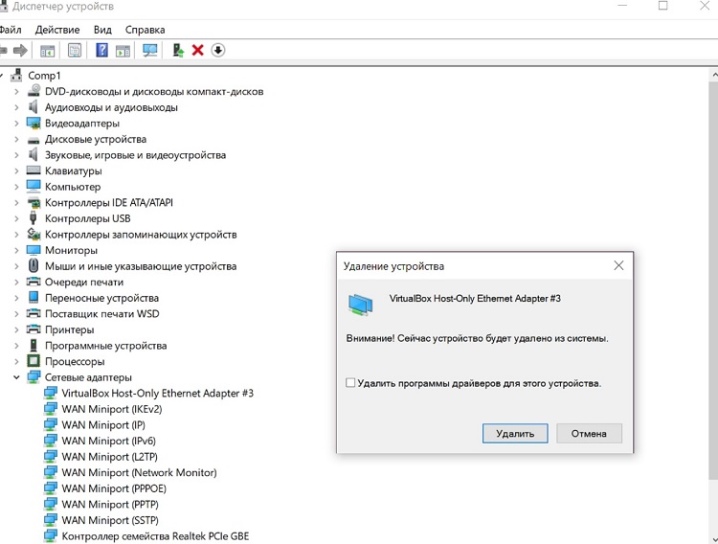Expand the Дисковые устройства node
The height and width of the screenshot is (544, 718).
coord(16,139)
